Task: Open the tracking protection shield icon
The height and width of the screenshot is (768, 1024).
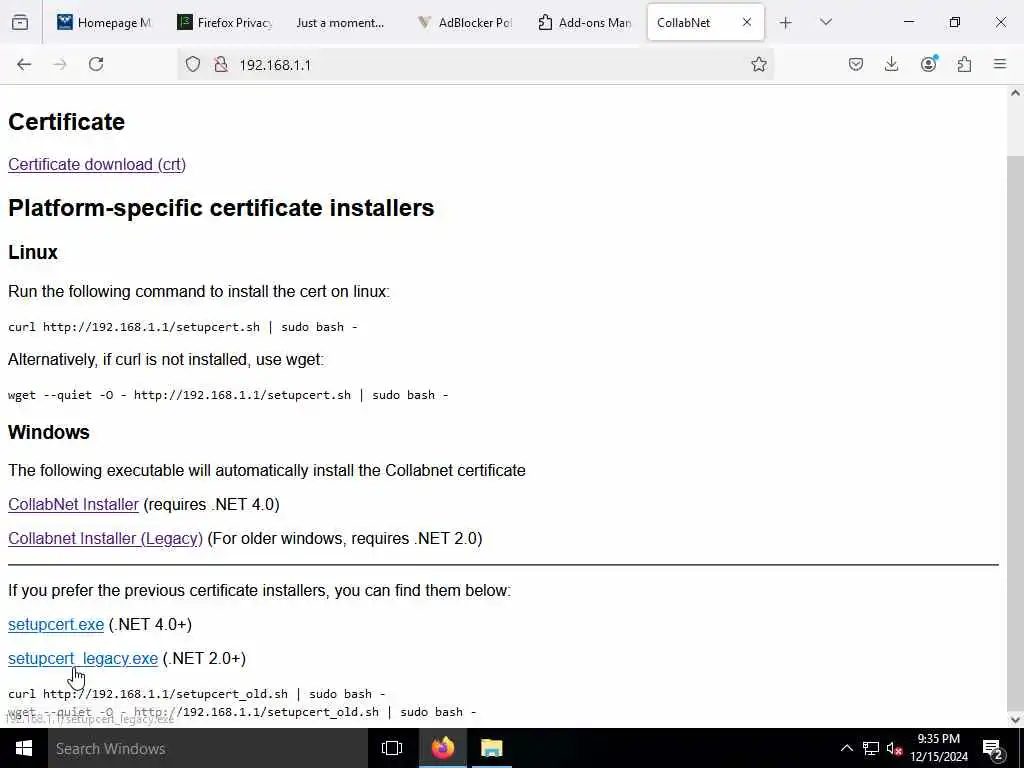Action: pos(193,64)
